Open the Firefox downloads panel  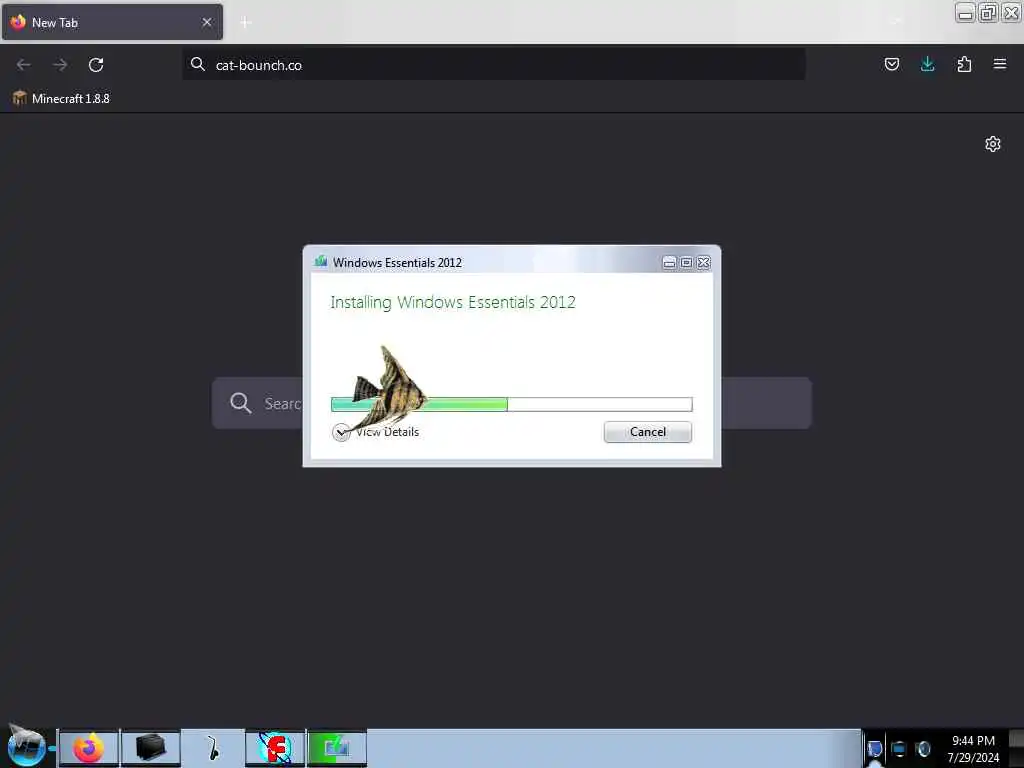coord(927,64)
